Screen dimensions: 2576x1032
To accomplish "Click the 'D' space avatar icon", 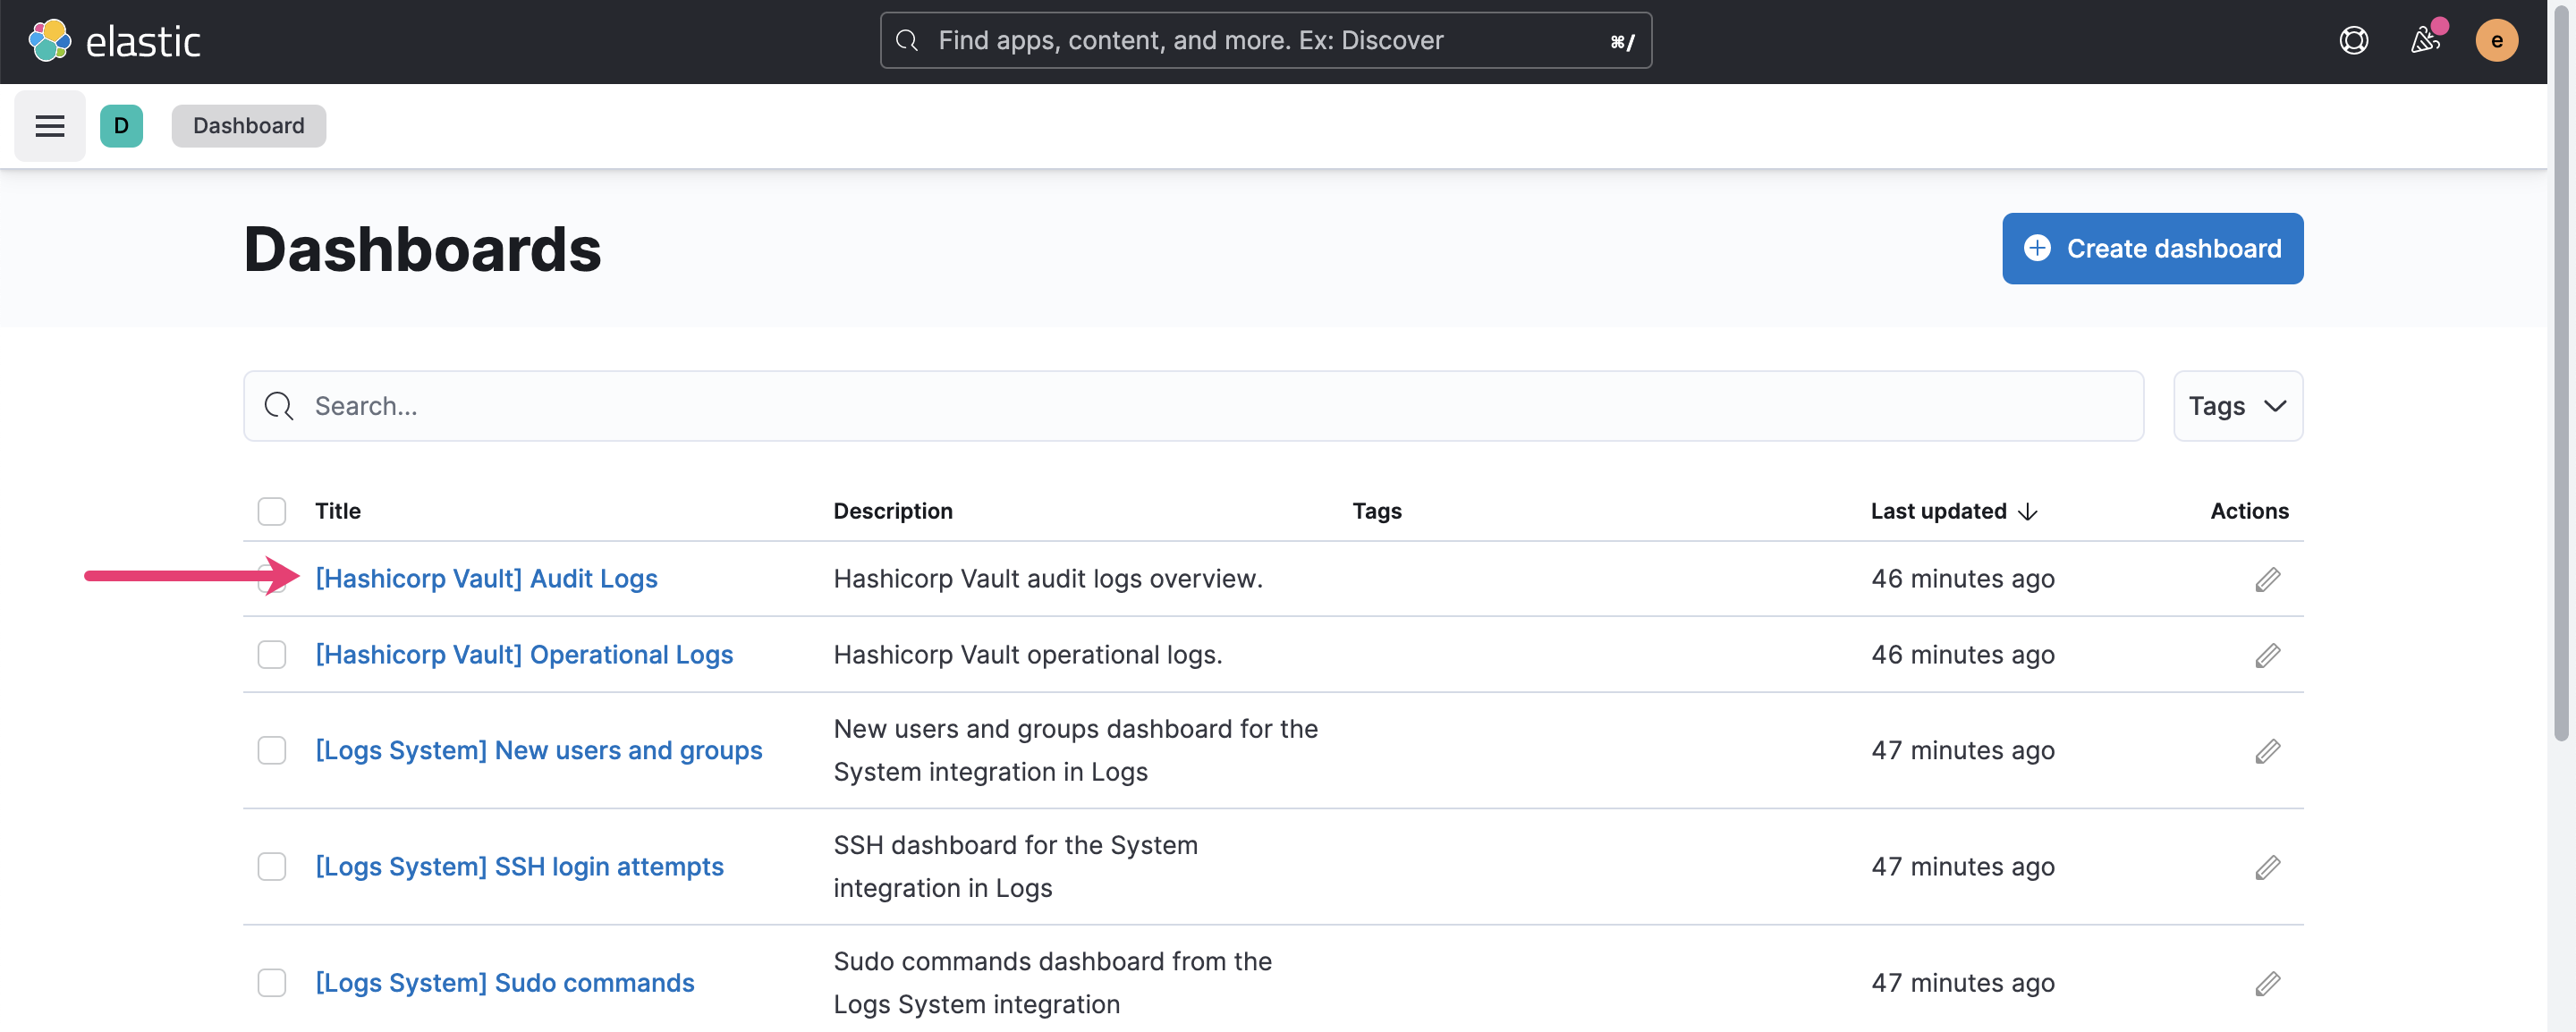I will pyautogui.click(x=121, y=126).
